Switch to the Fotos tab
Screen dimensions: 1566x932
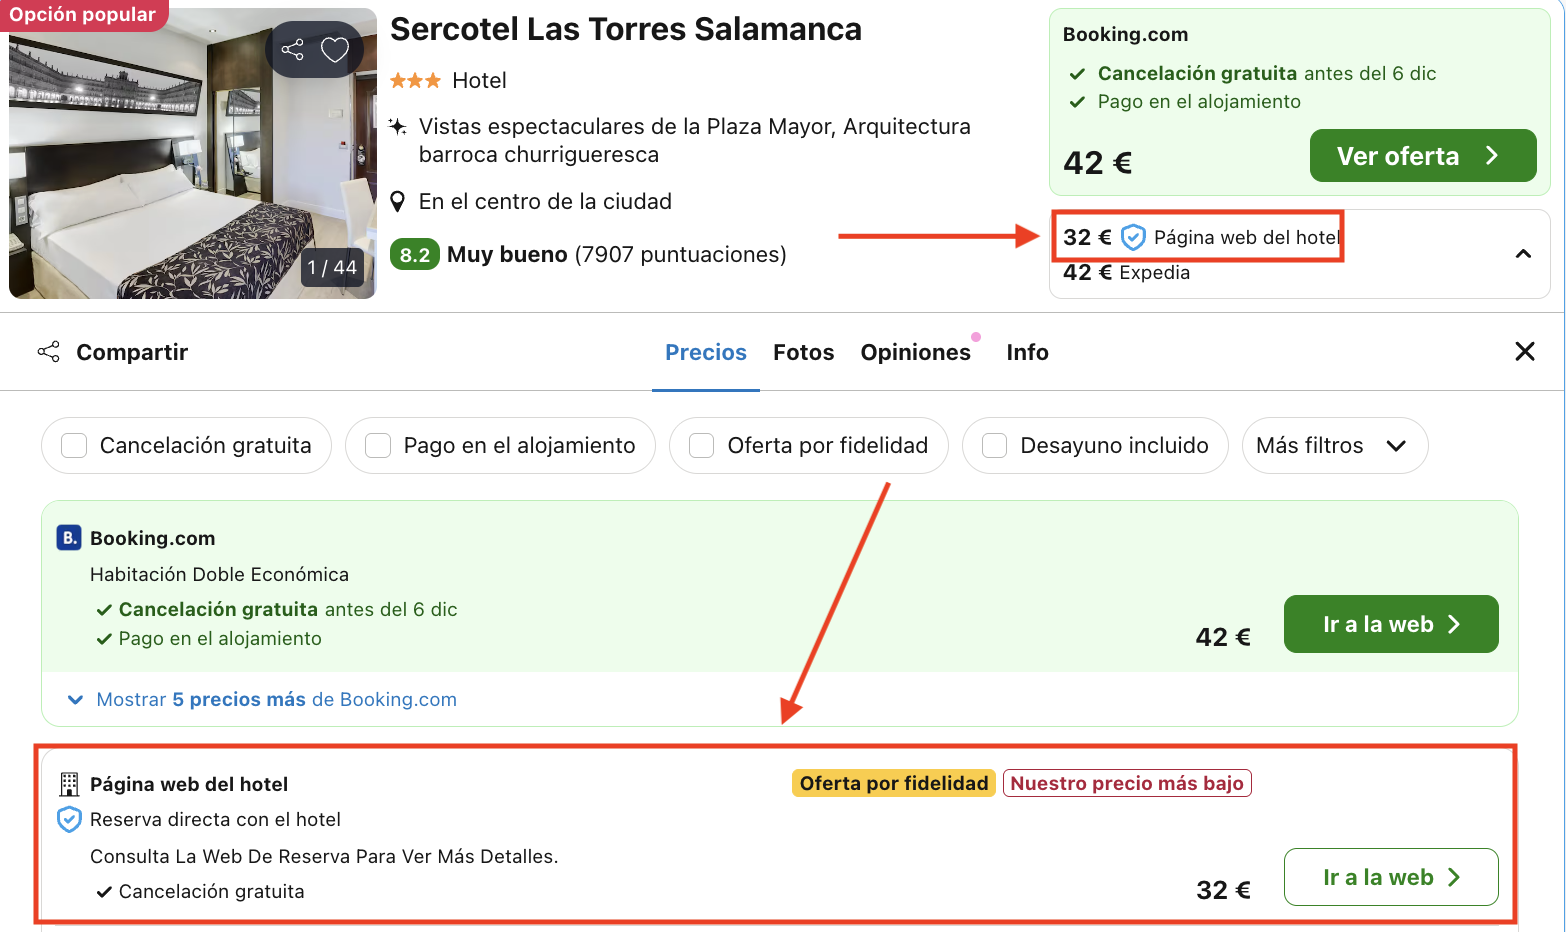(803, 352)
